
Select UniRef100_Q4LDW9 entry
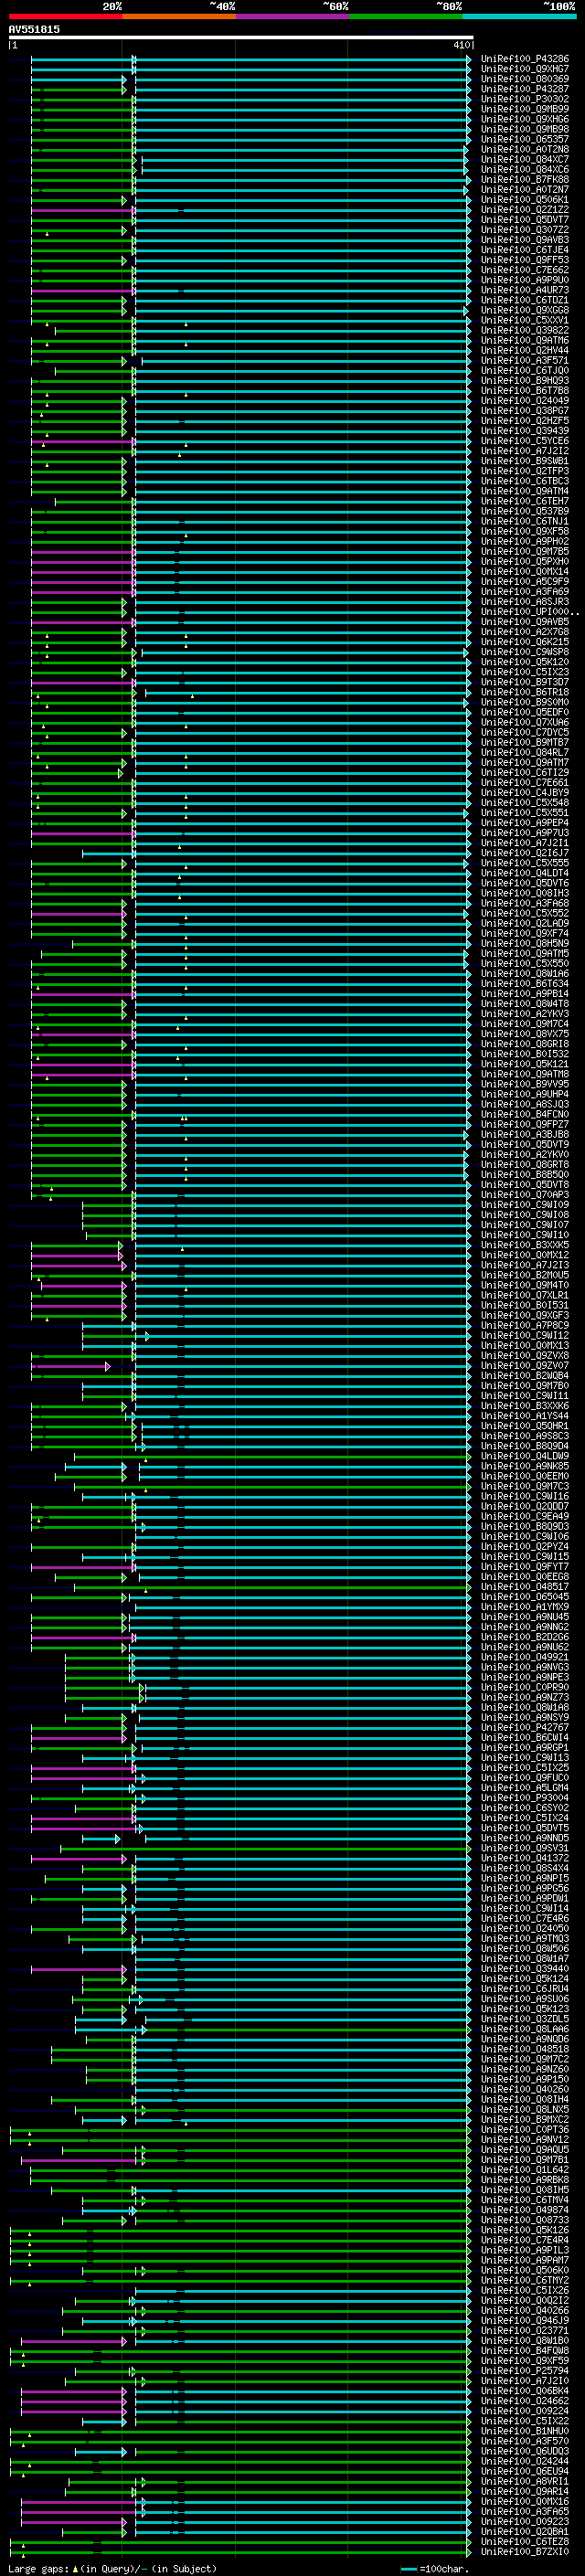pyautogui.click(x=524, y=1456)
